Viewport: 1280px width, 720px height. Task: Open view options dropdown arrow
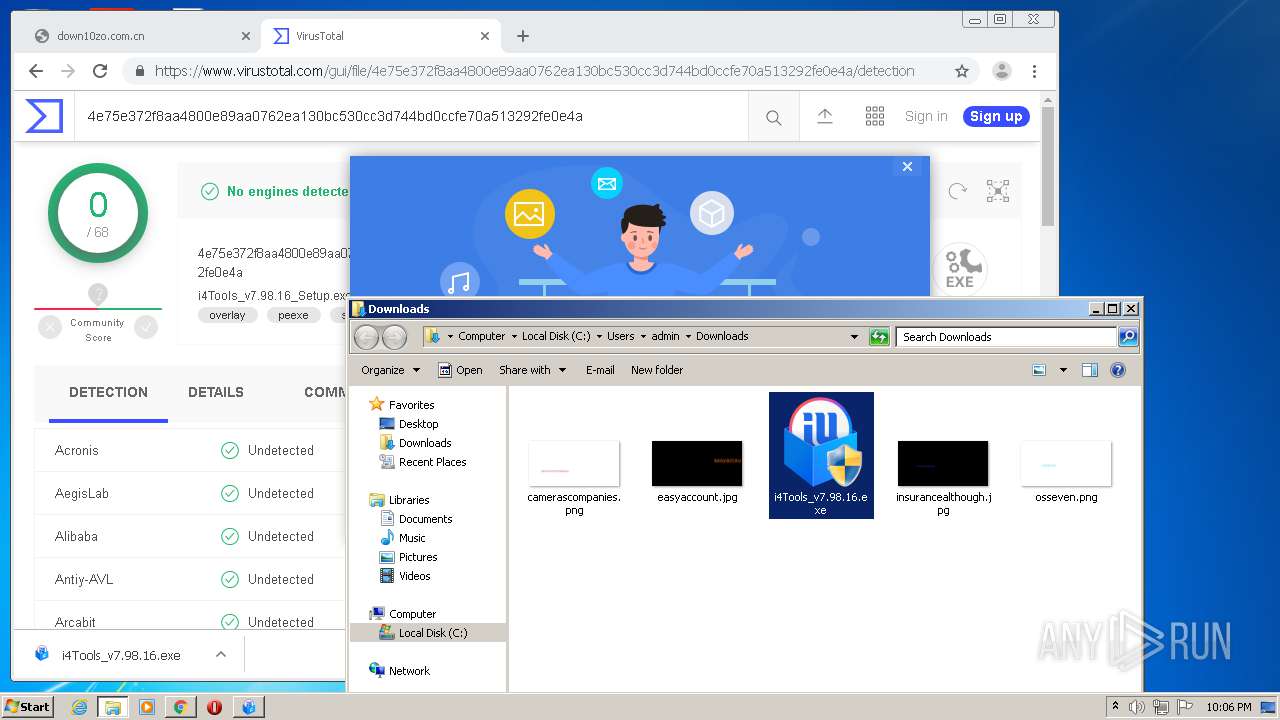point(1062,370)
